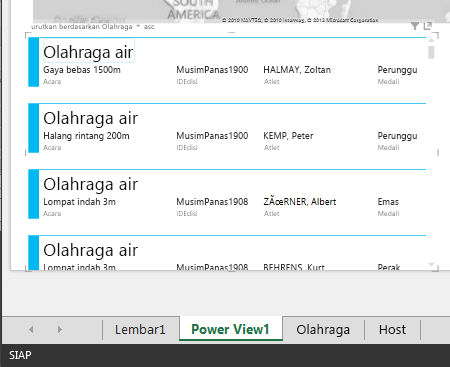Click the card list scrollbar thumb
The image size is (450, 367).
tap(431, 52)
